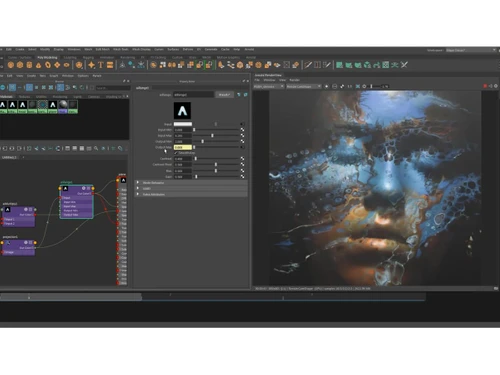This screenshot has width=500, height=375.
Task: Select the poly sphere shelf icon
Action: pyautogui.click(x=11, y=65)
